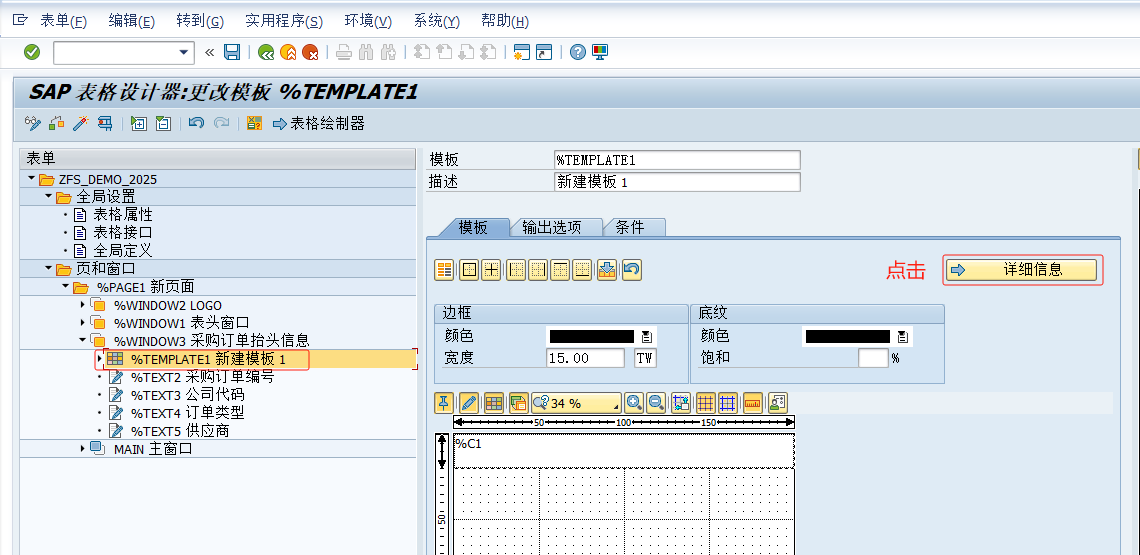Expand the %WINDOW2 LOGO node
The image size is (1140, 555).
coord(83,304)
